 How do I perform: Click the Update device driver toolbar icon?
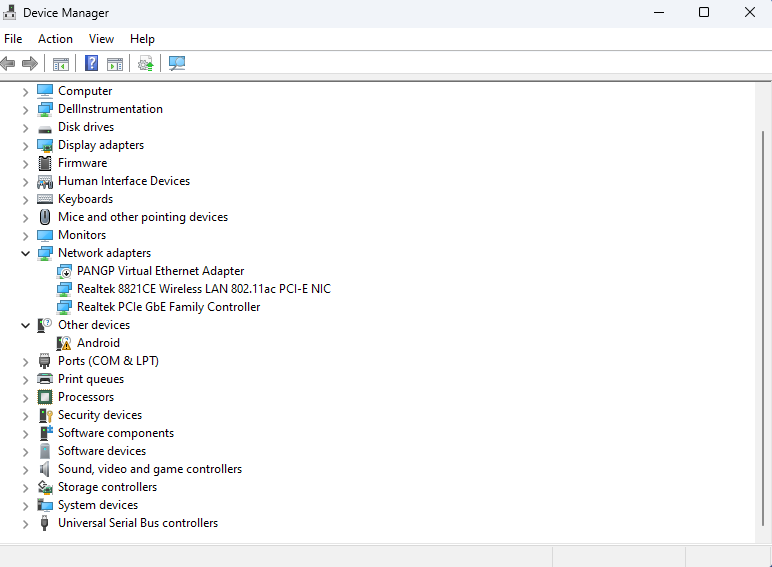(x=146, y=63)
